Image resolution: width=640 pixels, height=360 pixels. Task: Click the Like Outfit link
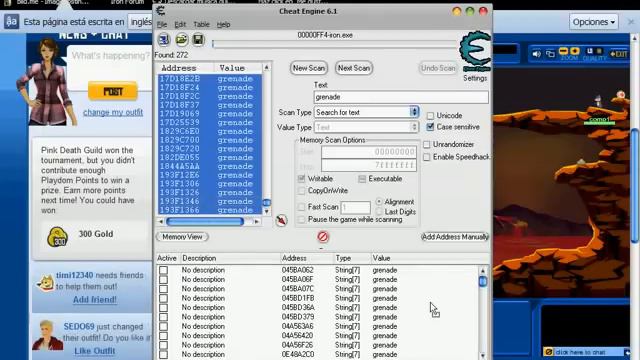click(x=95, y=351)
